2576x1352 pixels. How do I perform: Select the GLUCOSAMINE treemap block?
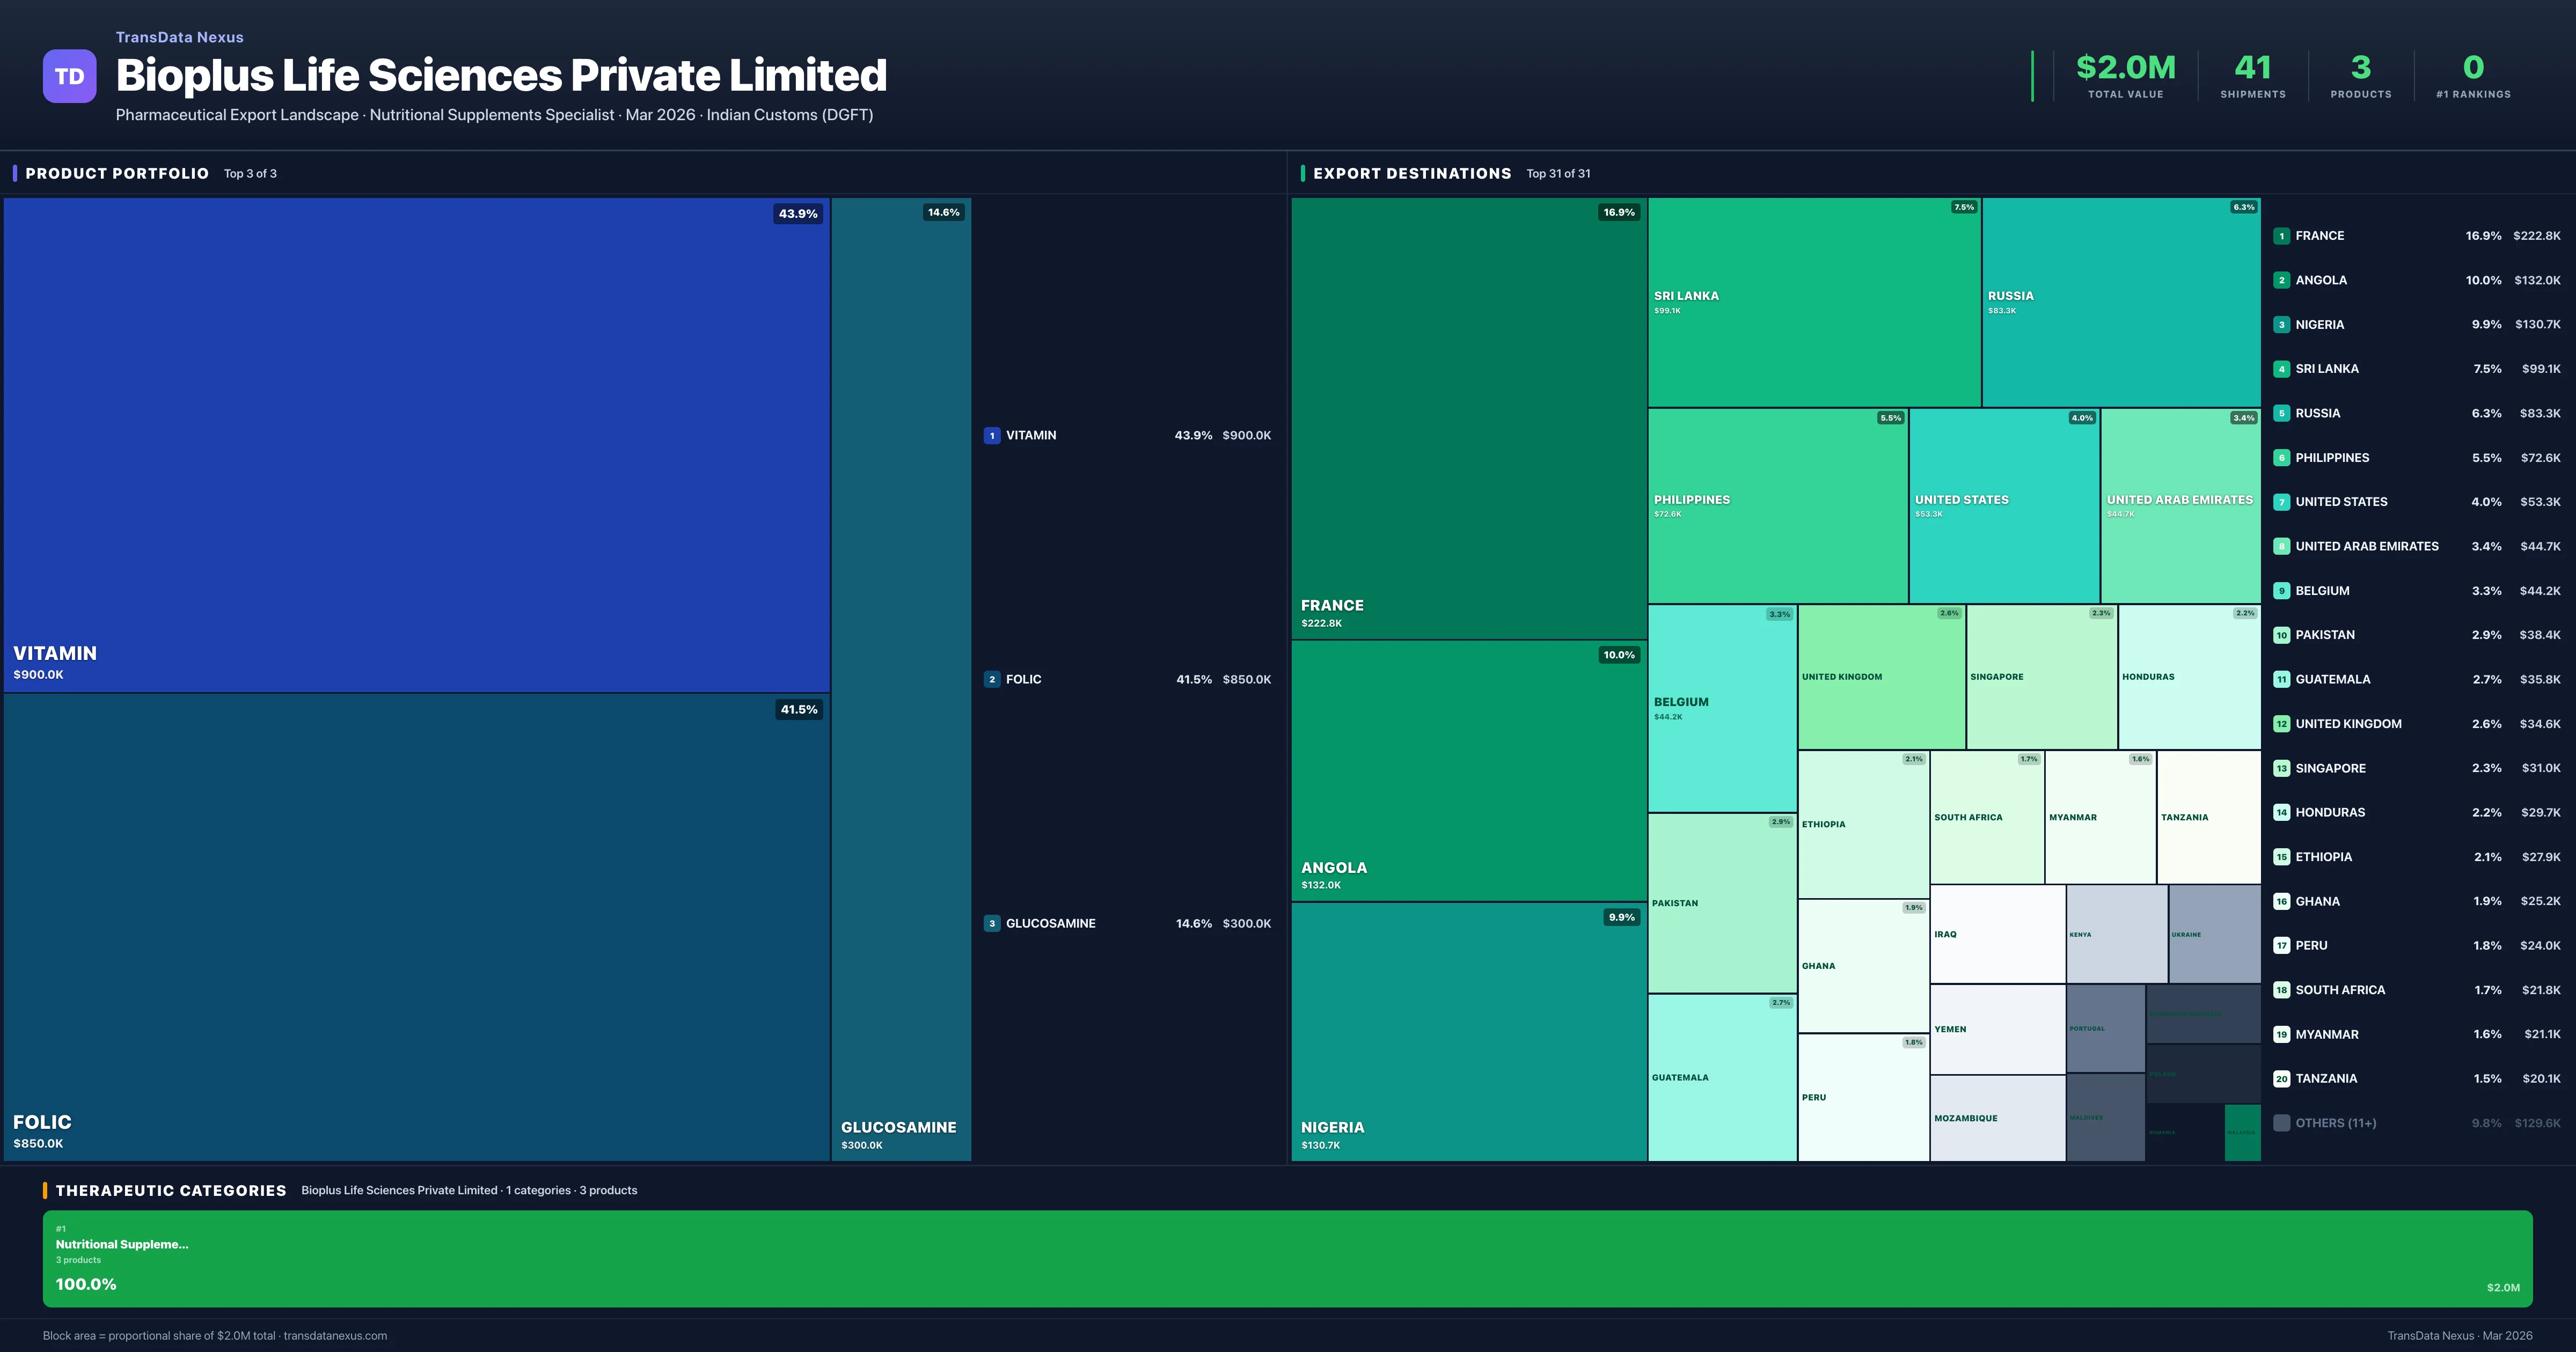coord(900,678)
